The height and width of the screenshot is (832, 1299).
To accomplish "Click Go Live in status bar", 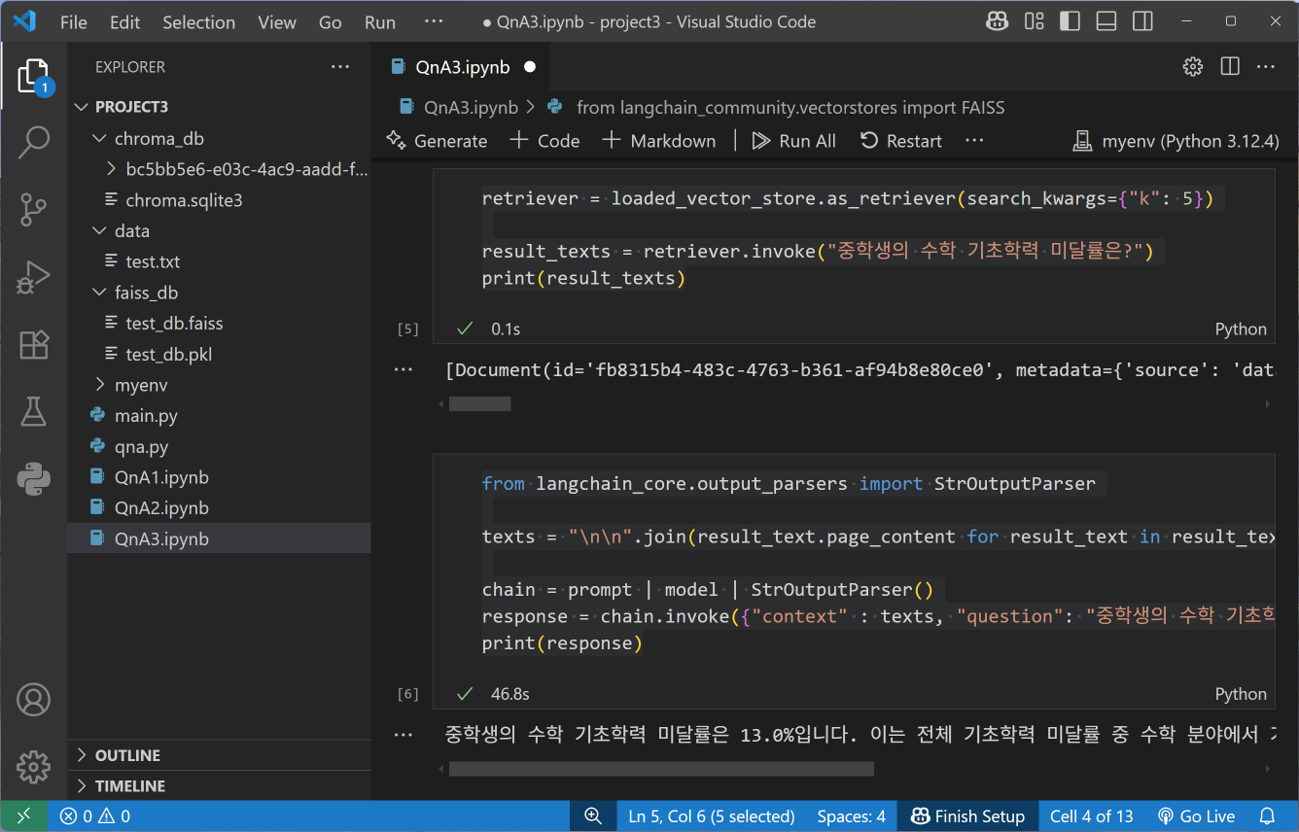I will (x=1195, y=816).
